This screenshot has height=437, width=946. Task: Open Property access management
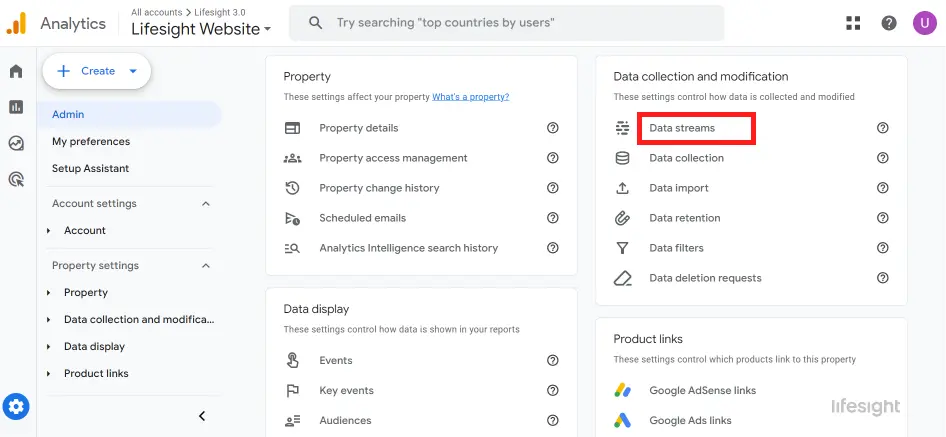393,158
